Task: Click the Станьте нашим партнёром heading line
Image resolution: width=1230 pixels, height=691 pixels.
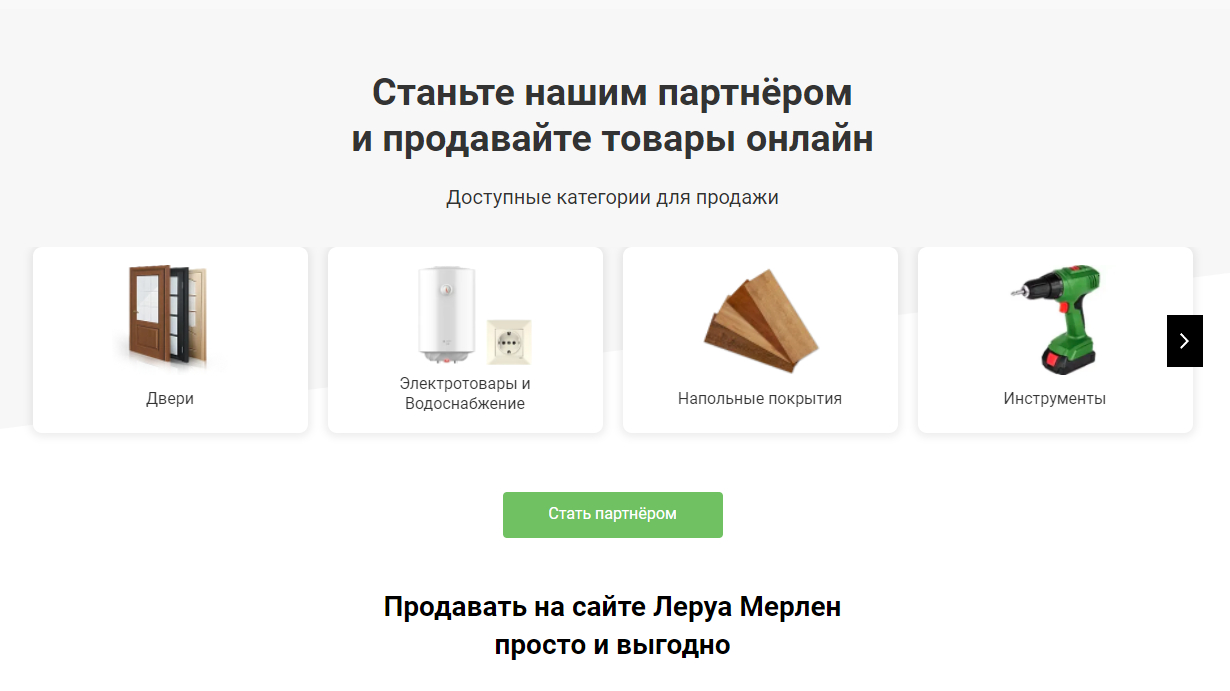Action: click(x=612, y=93)
